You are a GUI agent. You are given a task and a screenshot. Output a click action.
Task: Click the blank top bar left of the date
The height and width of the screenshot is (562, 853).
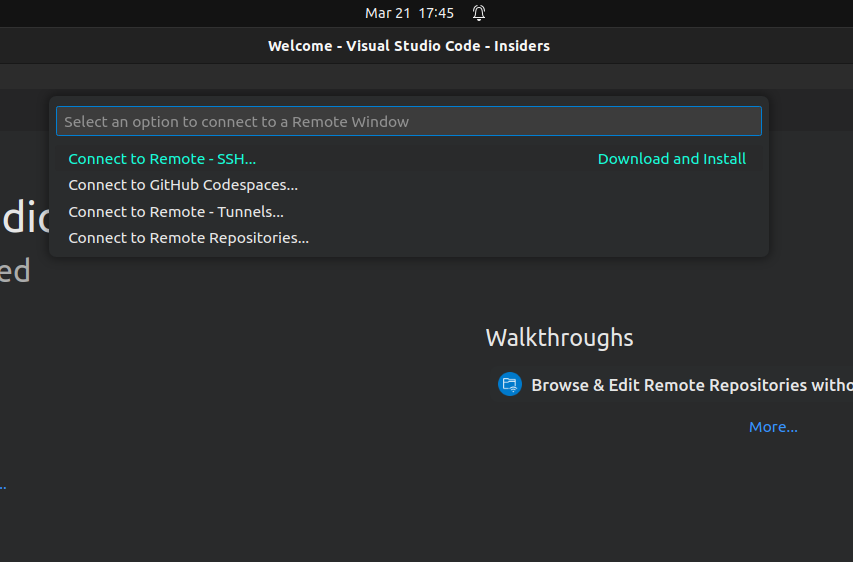click(180, 13)
